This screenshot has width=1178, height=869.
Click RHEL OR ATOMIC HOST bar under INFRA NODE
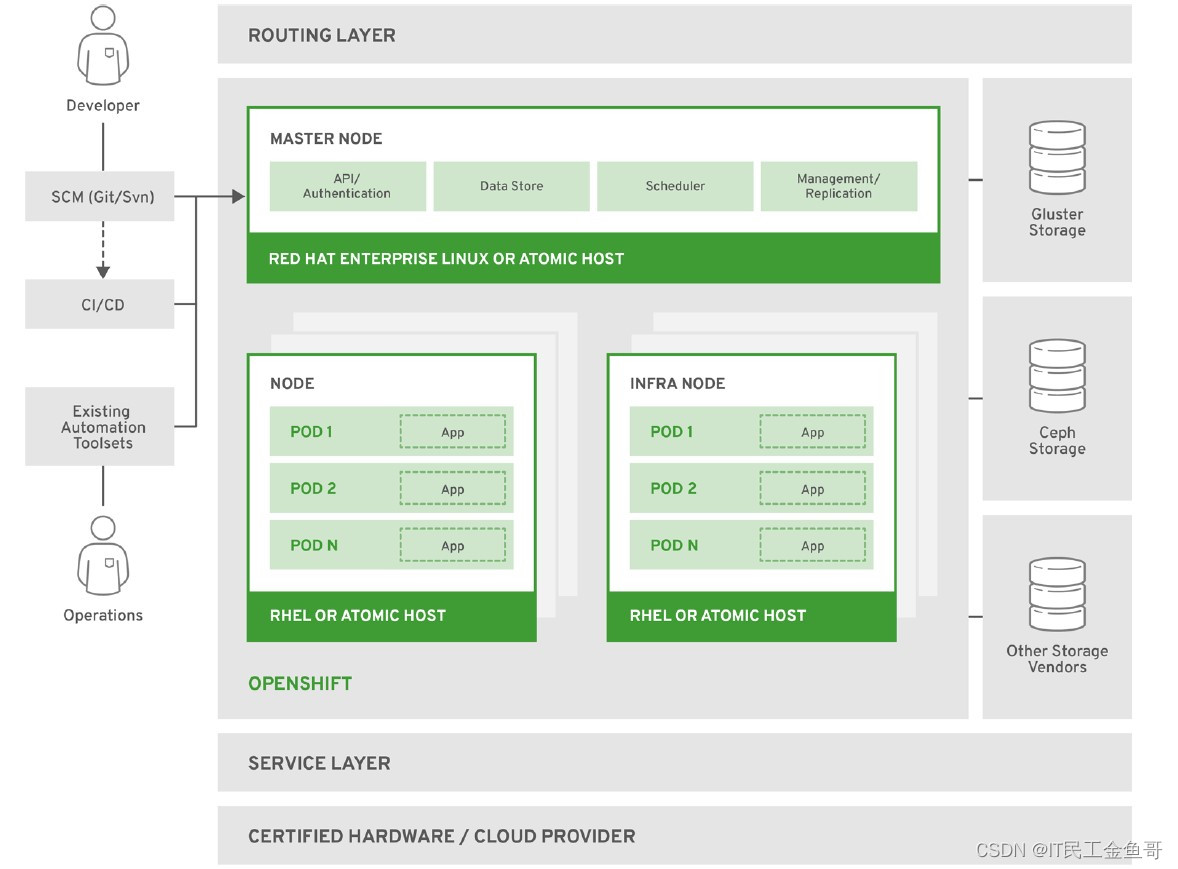751,616
